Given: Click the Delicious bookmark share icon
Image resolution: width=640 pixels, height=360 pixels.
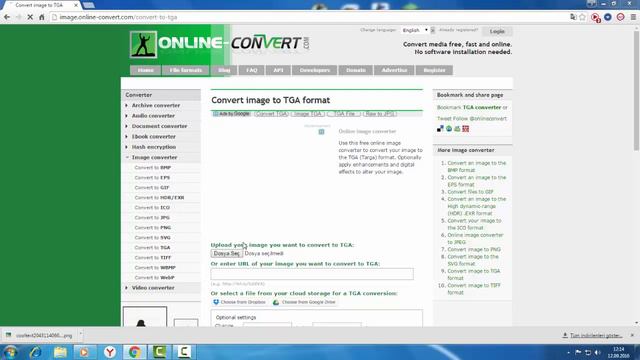Looking at the screenshot, I should 440,129.
